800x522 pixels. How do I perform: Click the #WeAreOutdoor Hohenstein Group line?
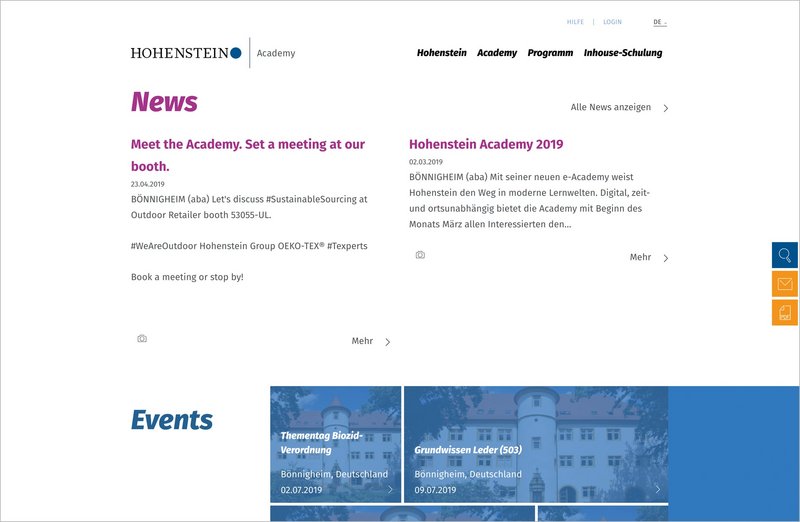(x=249, y=246)
